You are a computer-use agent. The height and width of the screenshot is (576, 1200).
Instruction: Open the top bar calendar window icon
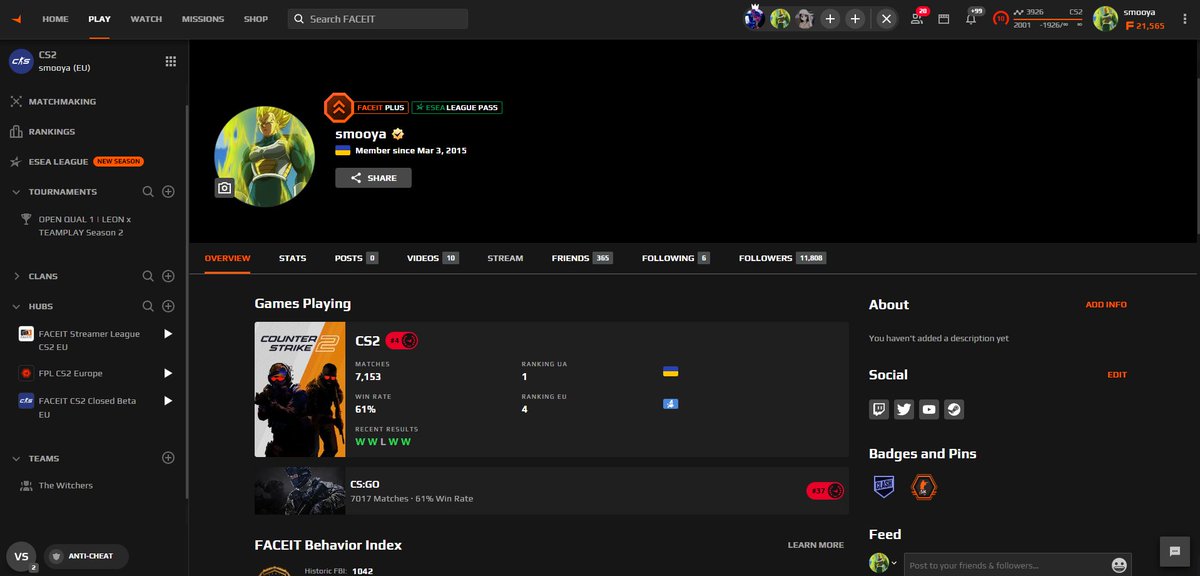[943, 18]
